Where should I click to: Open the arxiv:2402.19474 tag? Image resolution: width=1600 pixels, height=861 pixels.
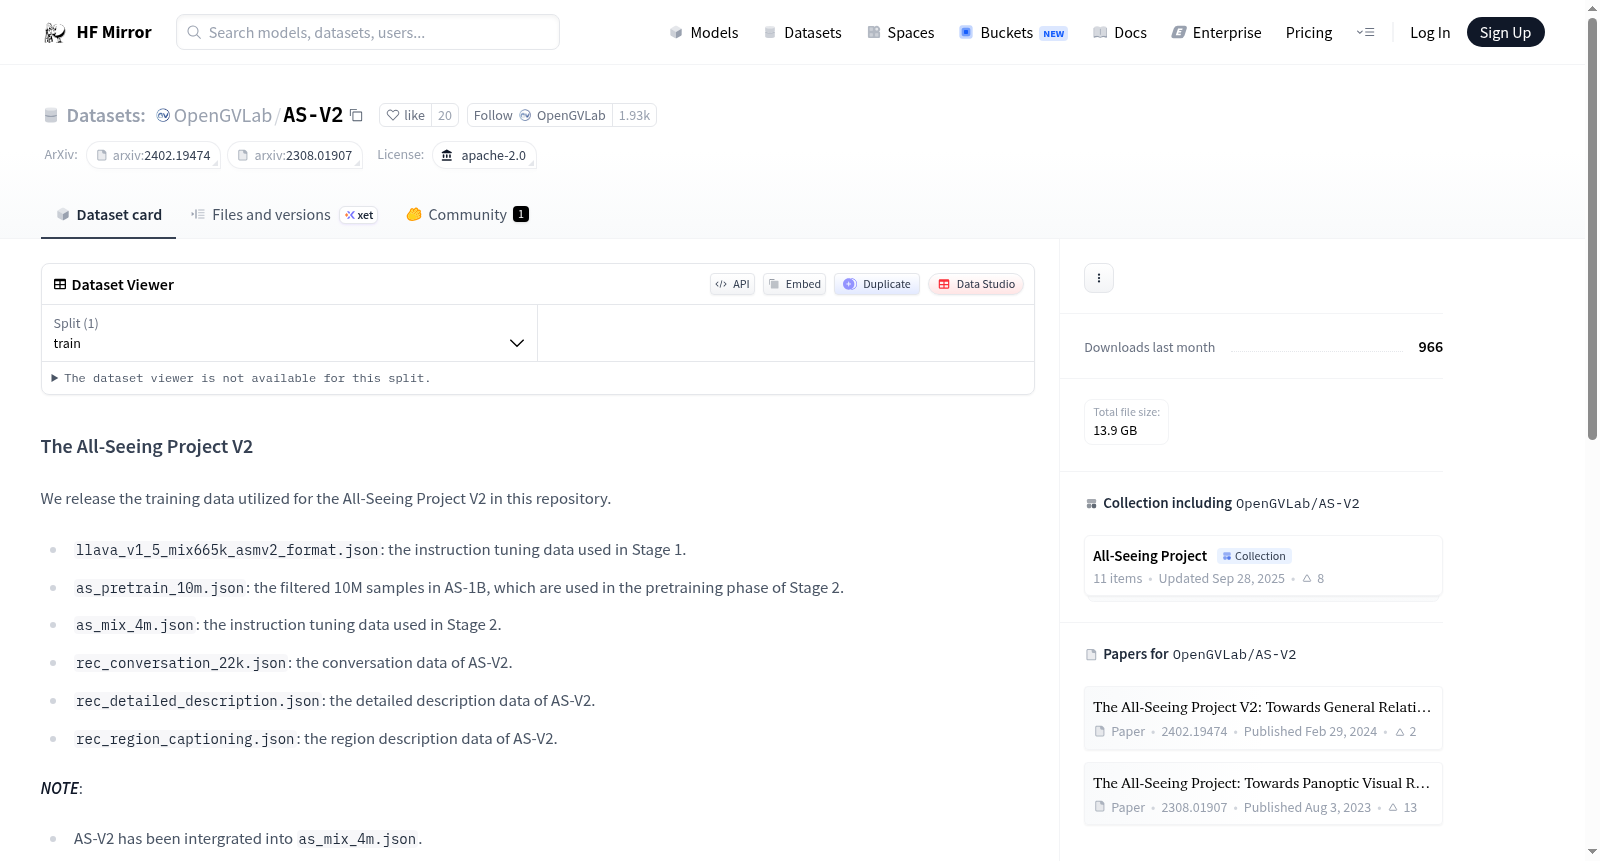coord(154,156)
